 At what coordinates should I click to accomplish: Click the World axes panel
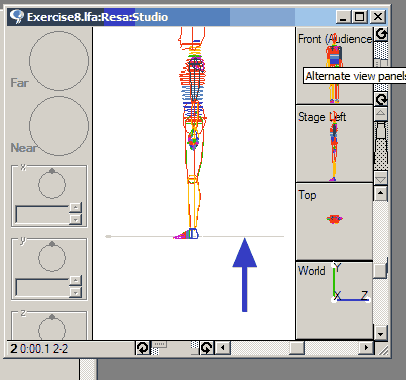[334, 300]
